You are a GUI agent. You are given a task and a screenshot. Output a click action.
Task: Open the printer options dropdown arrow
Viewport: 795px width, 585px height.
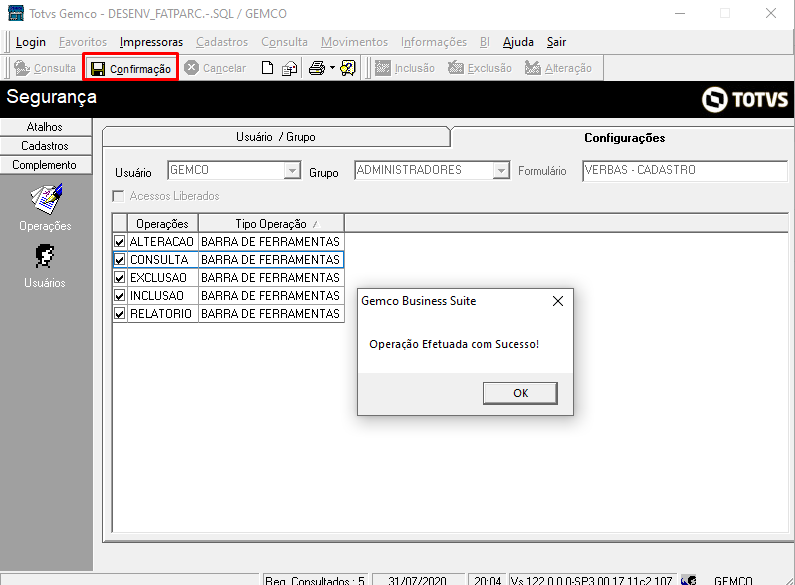pos(332,68)
